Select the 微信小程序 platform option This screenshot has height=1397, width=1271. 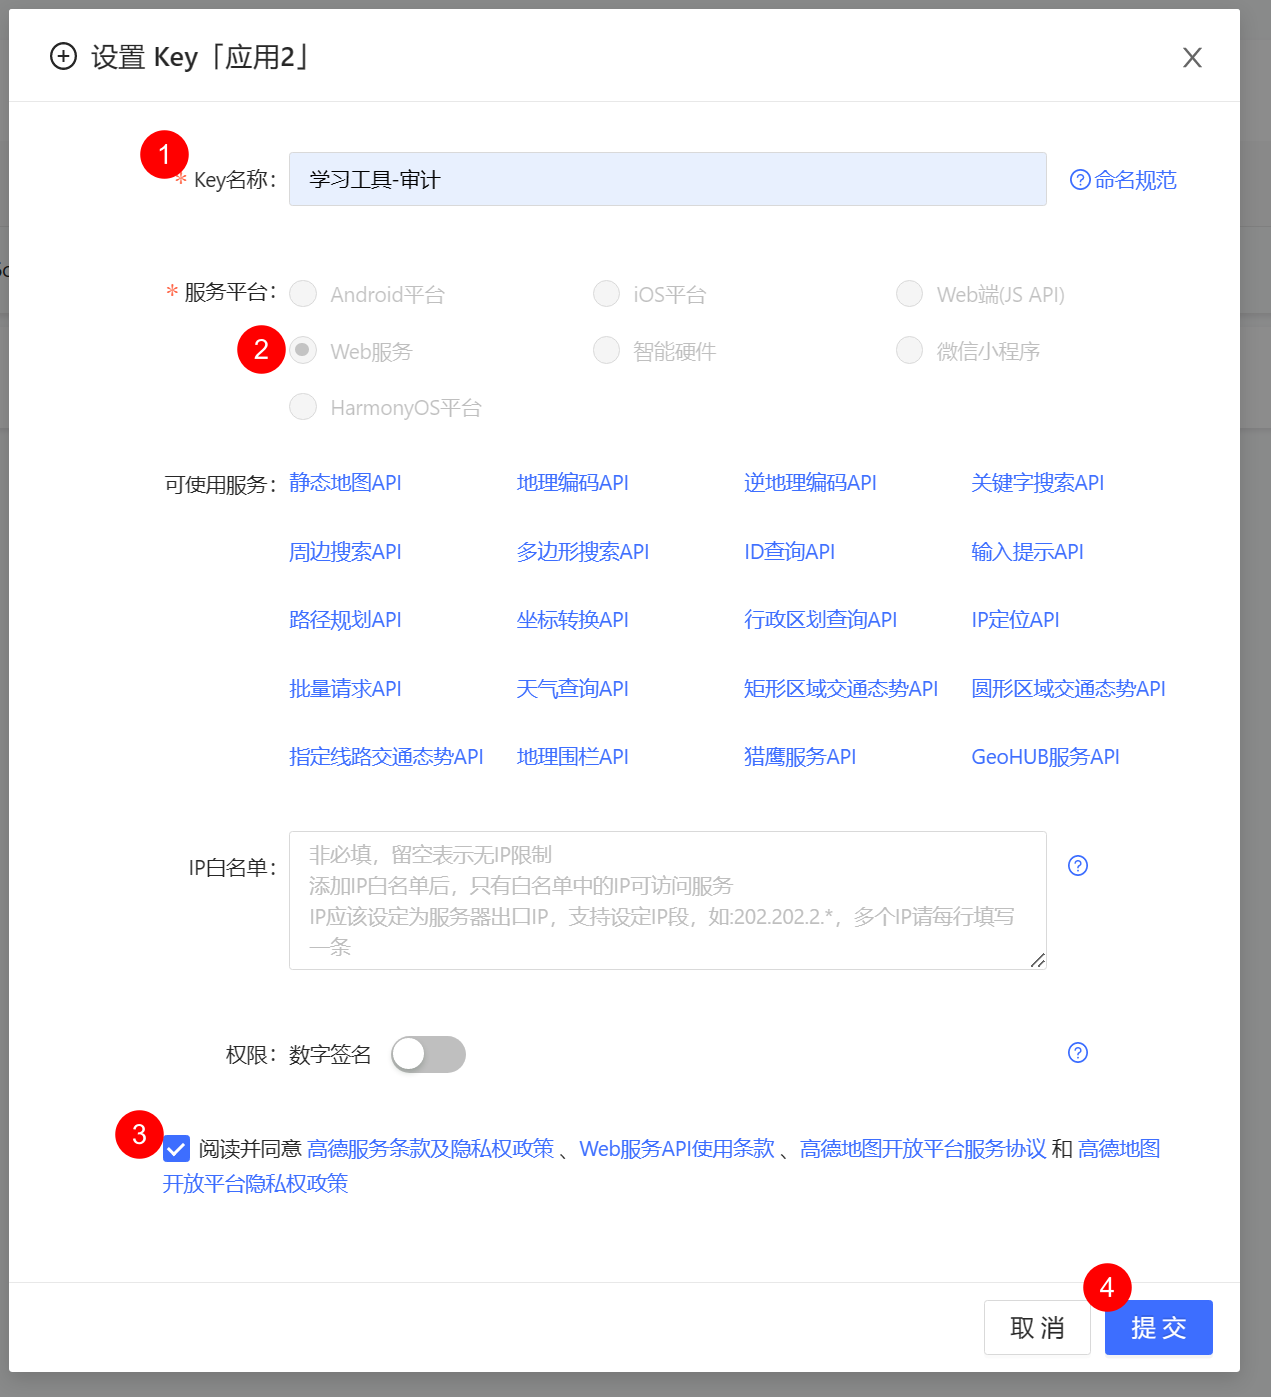(x=909, y=350)
